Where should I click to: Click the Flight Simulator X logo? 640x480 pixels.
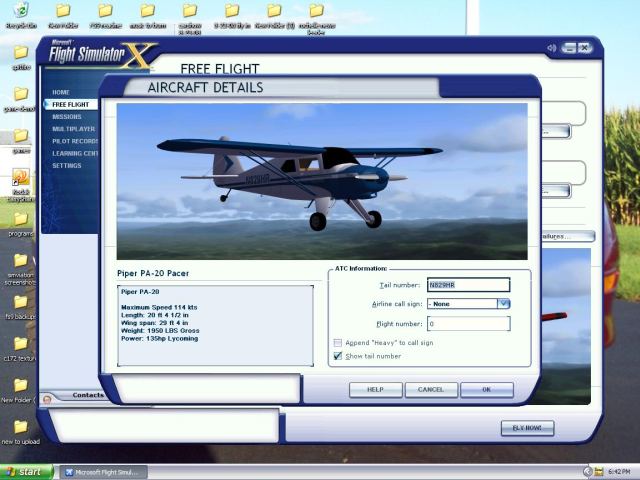pos(100,56)
